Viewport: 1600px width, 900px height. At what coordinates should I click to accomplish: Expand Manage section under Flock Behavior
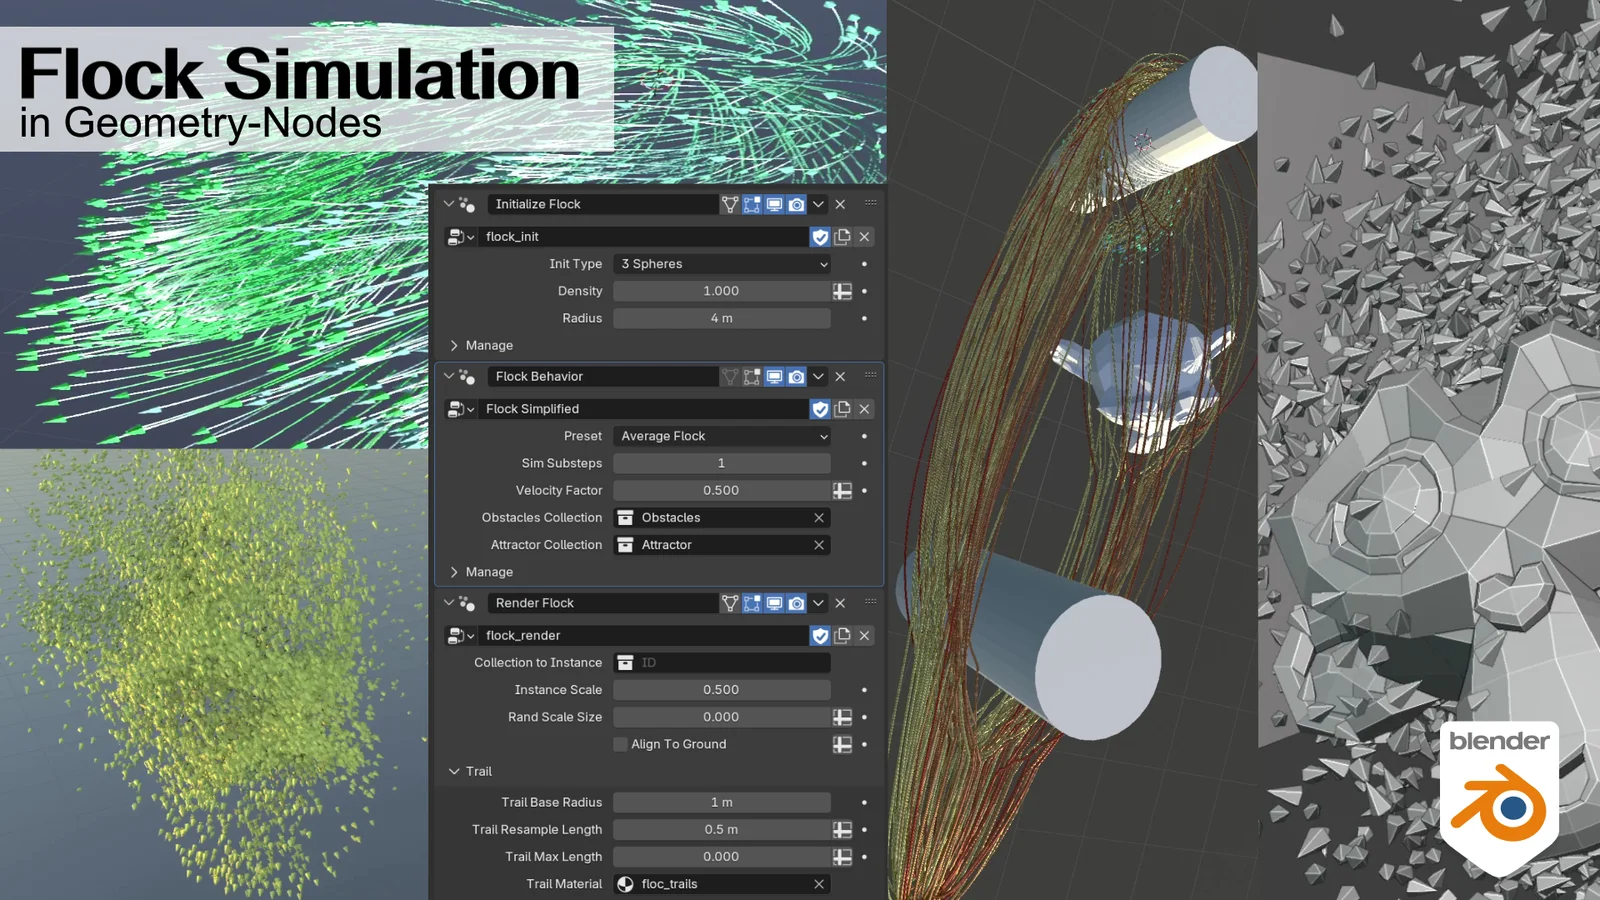(455, 572)
